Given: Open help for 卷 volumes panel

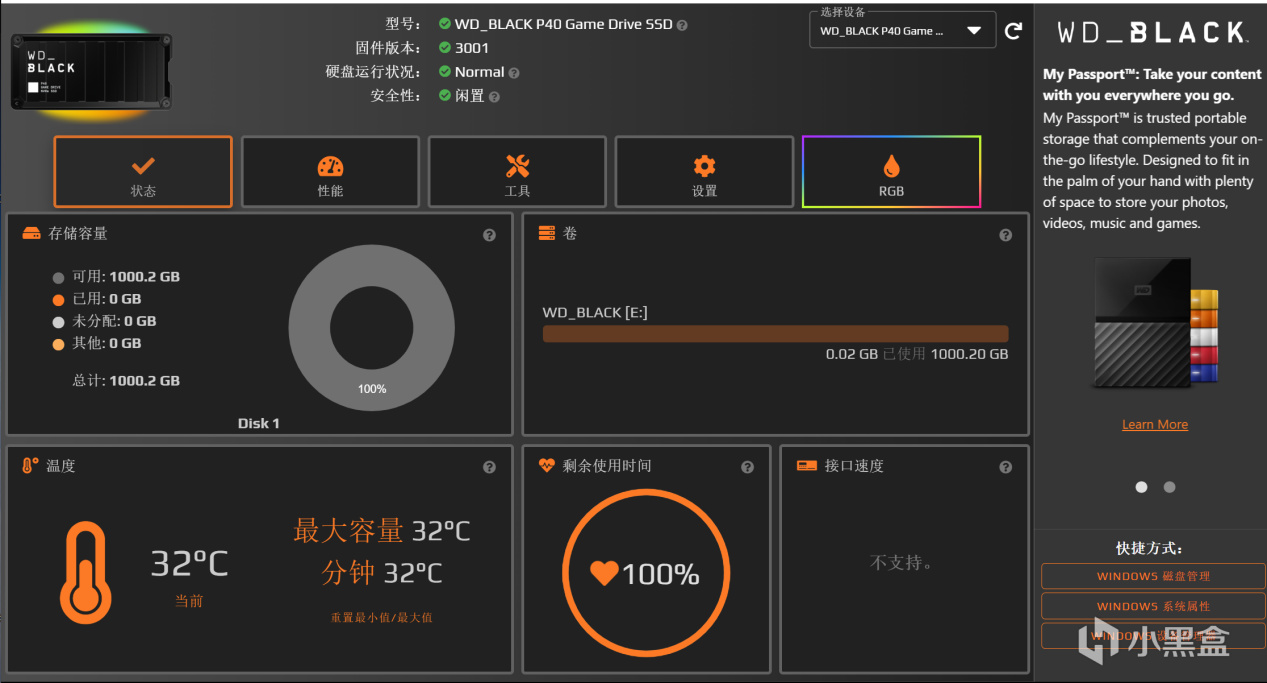Looking at the screenshot, I should coord(1005,235).
